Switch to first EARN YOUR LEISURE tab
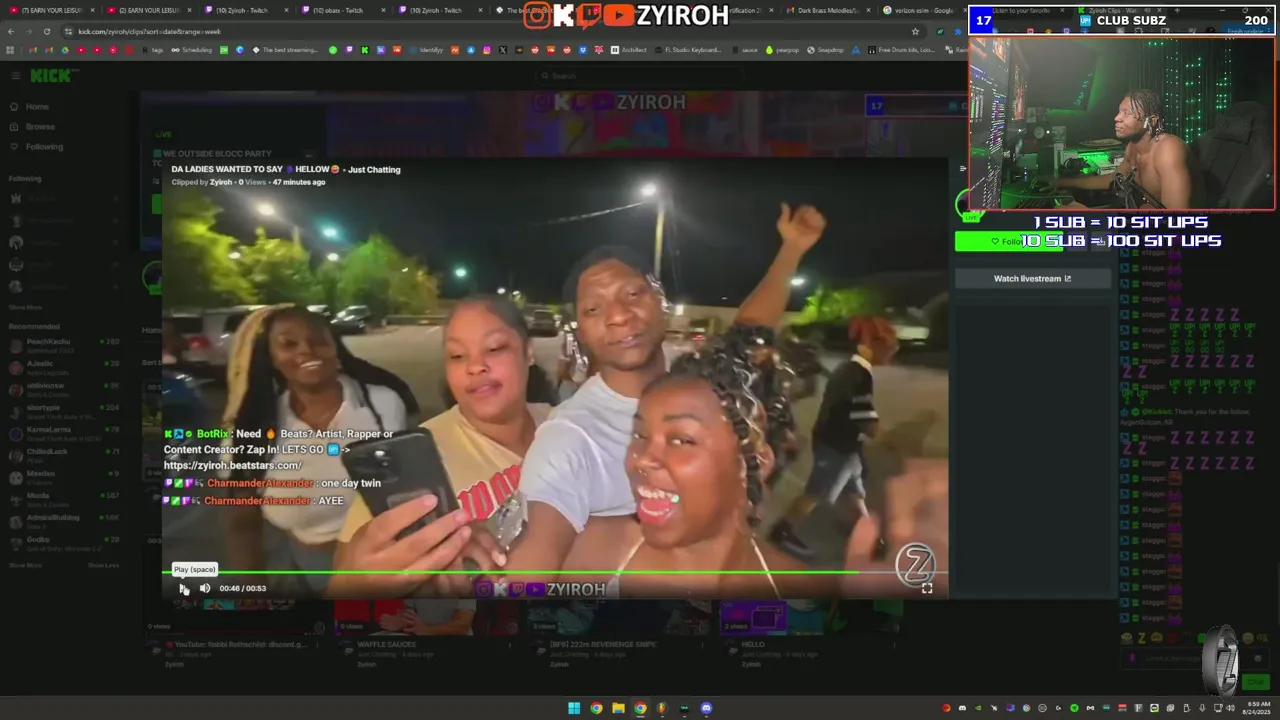 click(52, 10)
